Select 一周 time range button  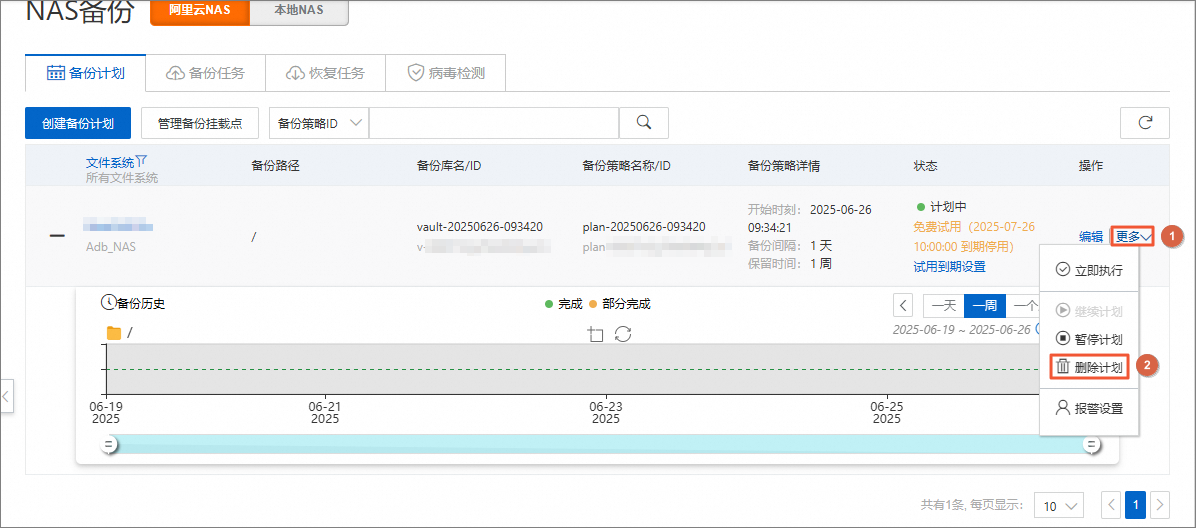pyautogui.click(x=985, y=306)
